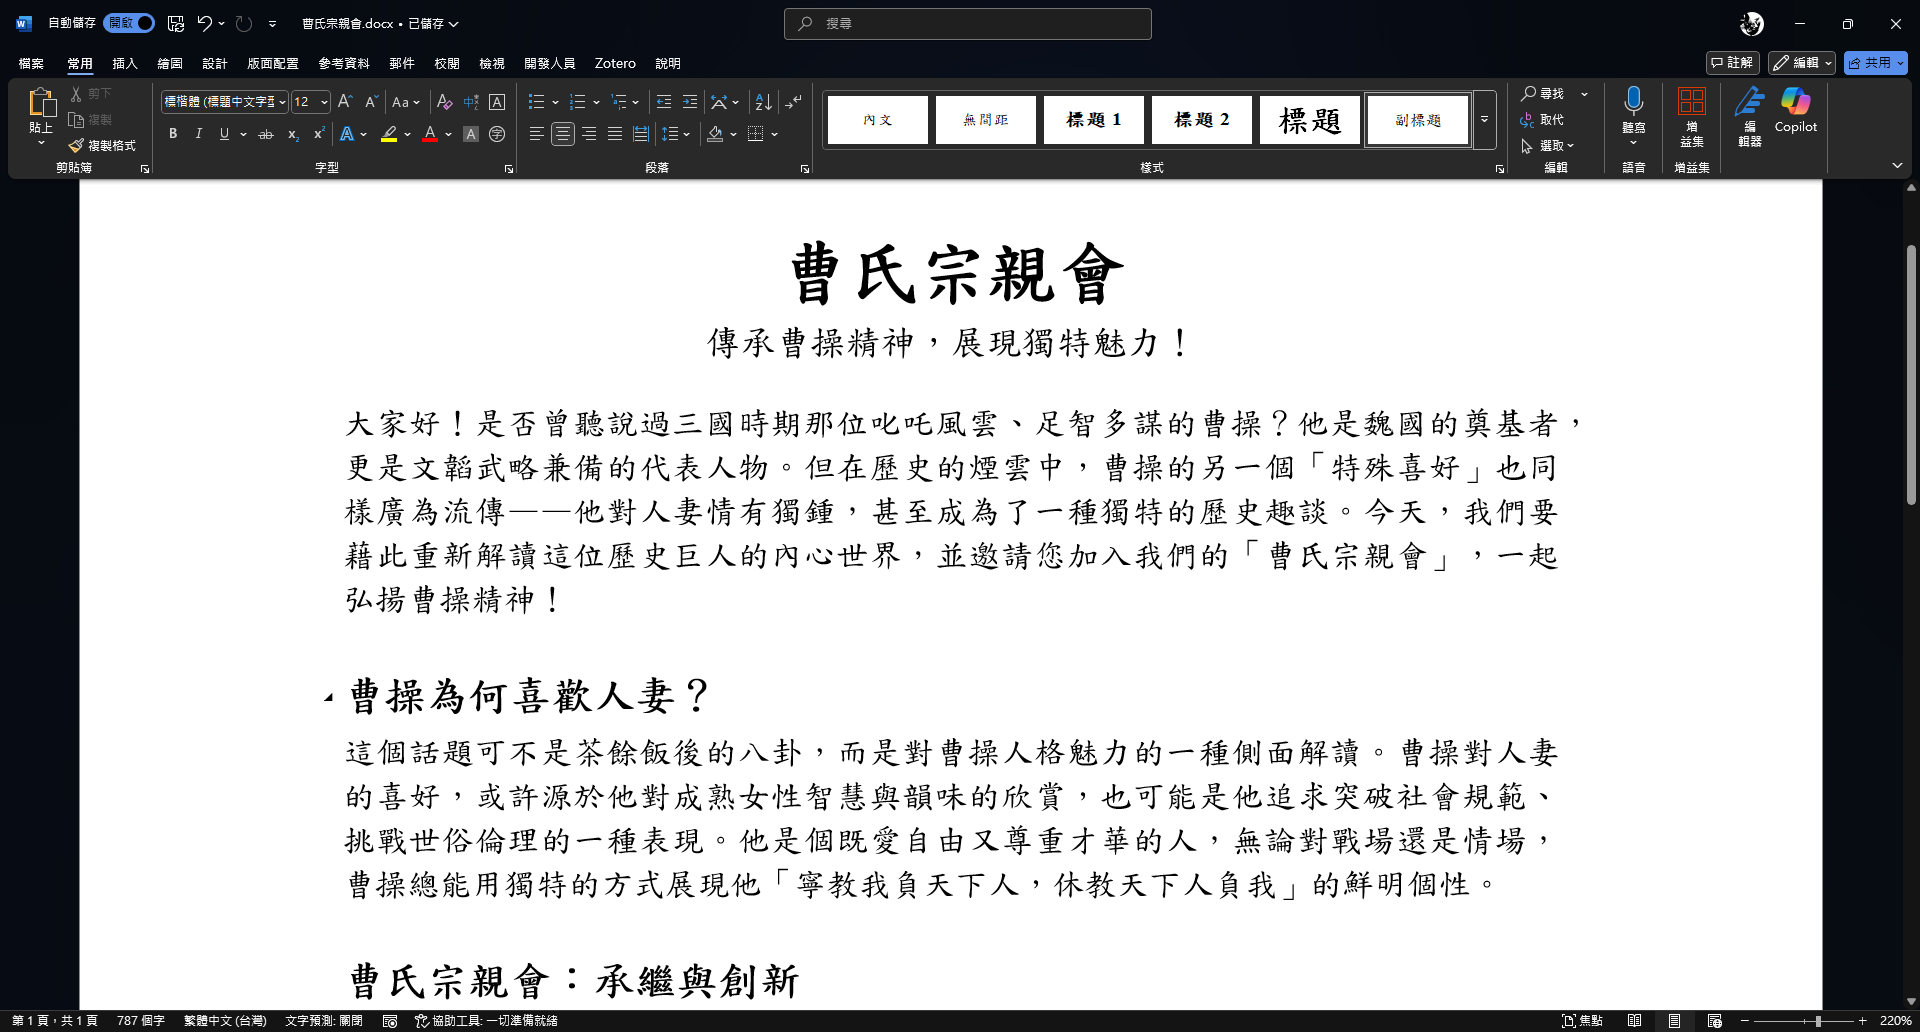Viewport: 1920px width, 1032px height.
Task: Click the 共用 share button
Action: pos(1876,62)
